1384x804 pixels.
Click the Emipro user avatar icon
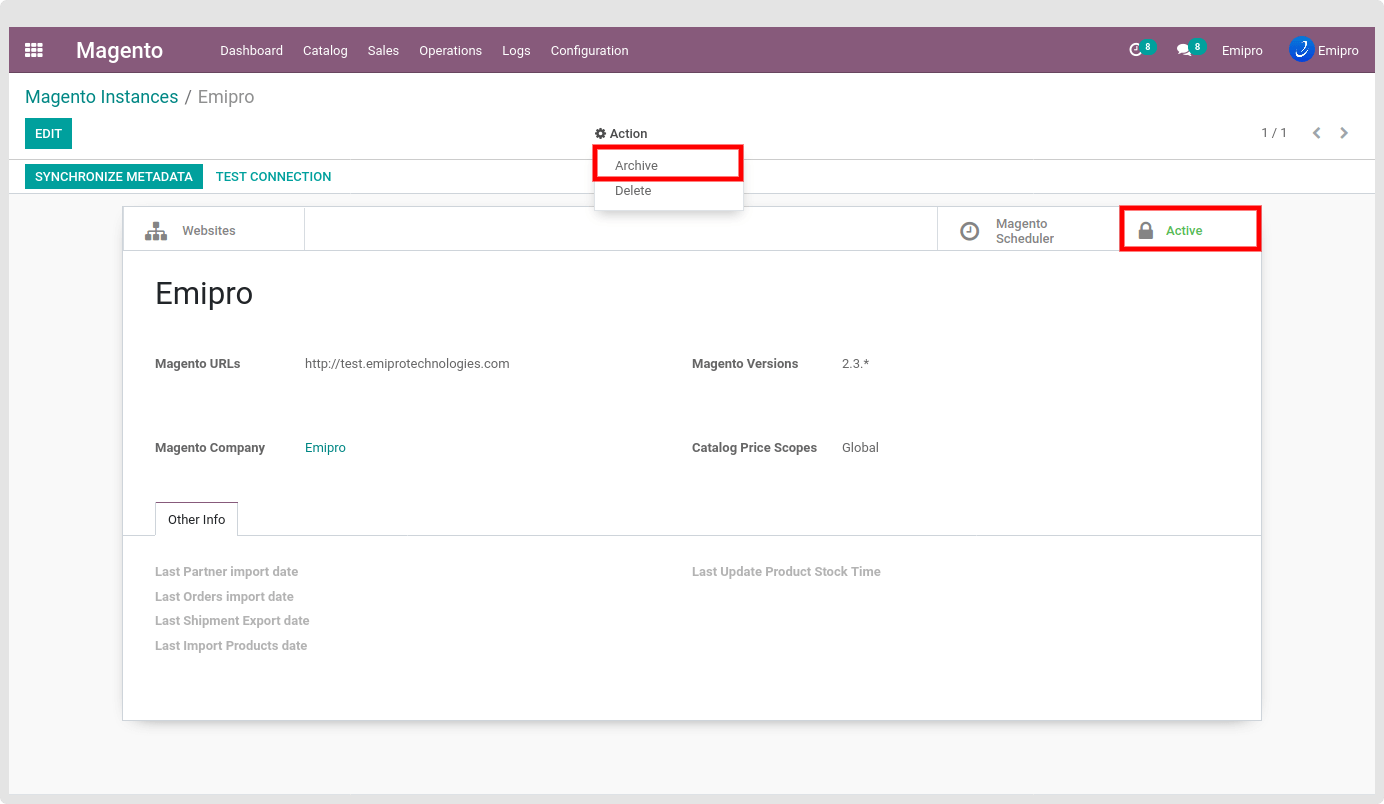tap(1301, 49)
